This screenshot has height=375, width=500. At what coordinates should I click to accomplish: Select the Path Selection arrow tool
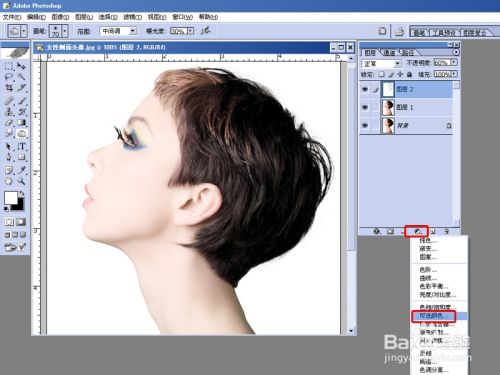point(9,146)
